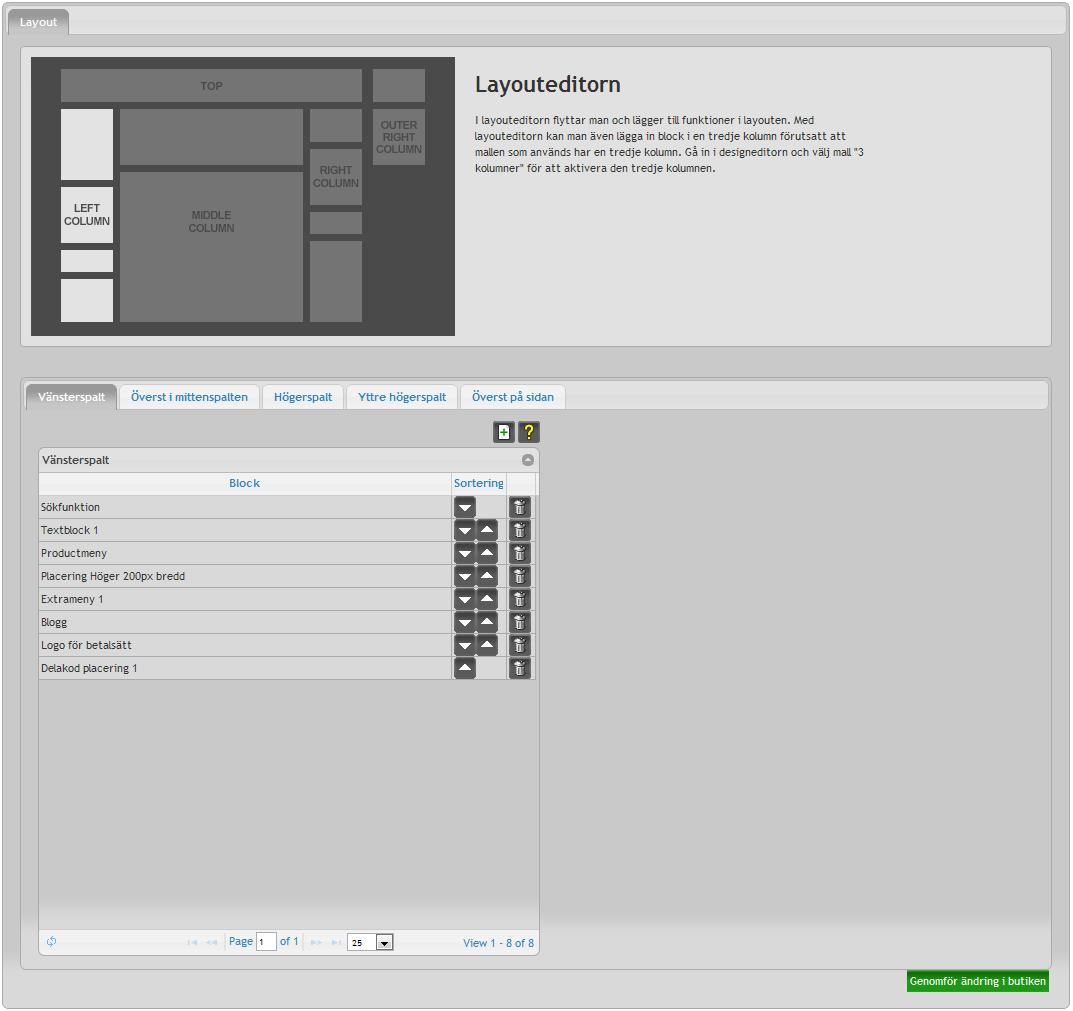The width and height of the screenshot is (1073, 1011).
Task: Click the grid refresh icon
Action: tap(52, 942)
